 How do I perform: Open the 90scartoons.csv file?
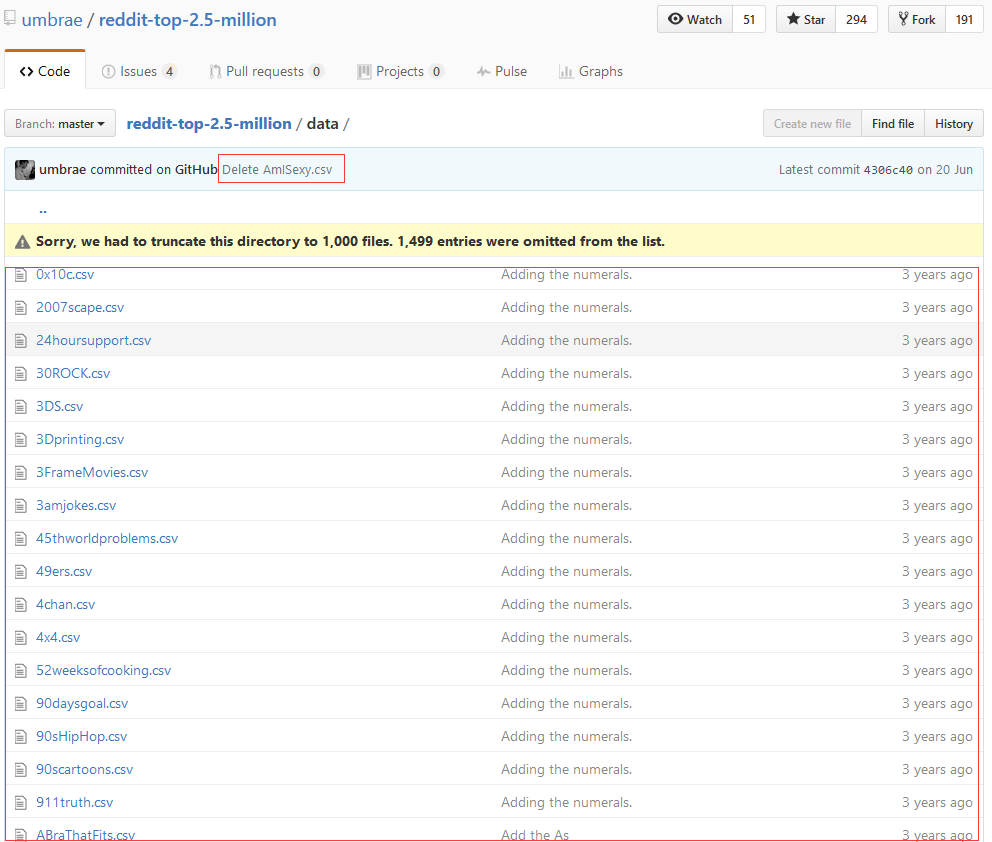[85, 770]
